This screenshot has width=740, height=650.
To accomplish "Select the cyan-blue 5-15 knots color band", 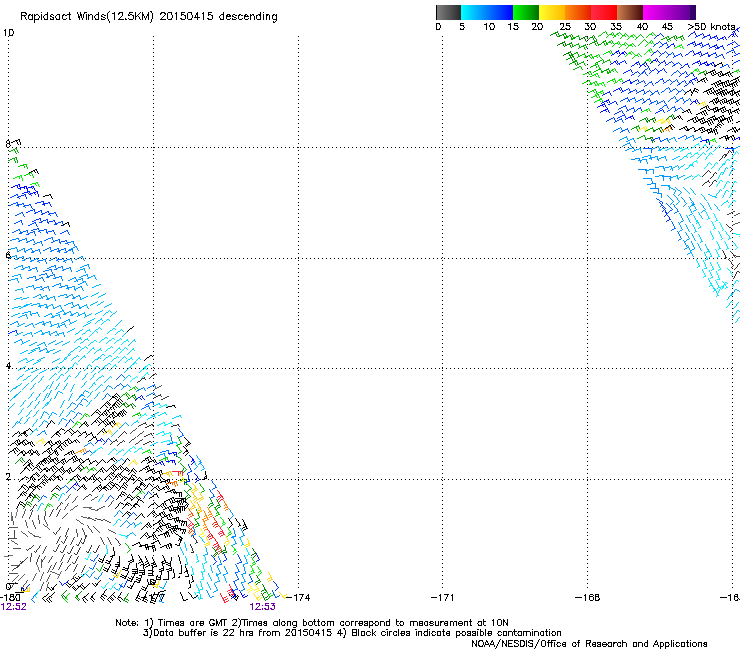I will [x=487, y=12].
